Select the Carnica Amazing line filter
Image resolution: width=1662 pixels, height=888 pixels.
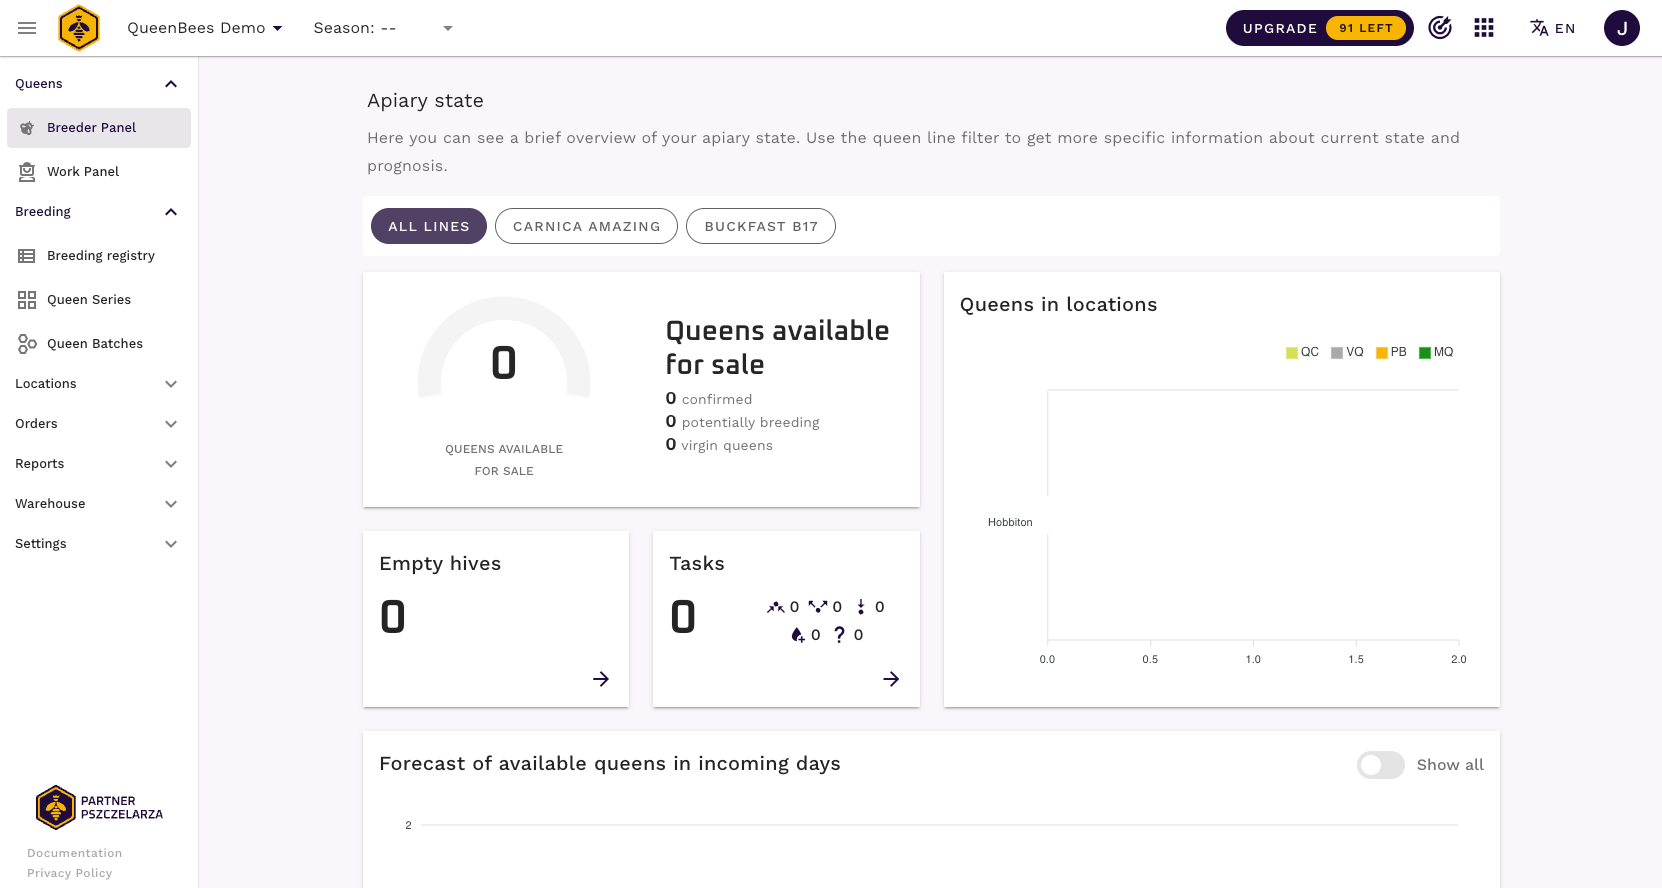pyautogui.click(x=586, y=226)
